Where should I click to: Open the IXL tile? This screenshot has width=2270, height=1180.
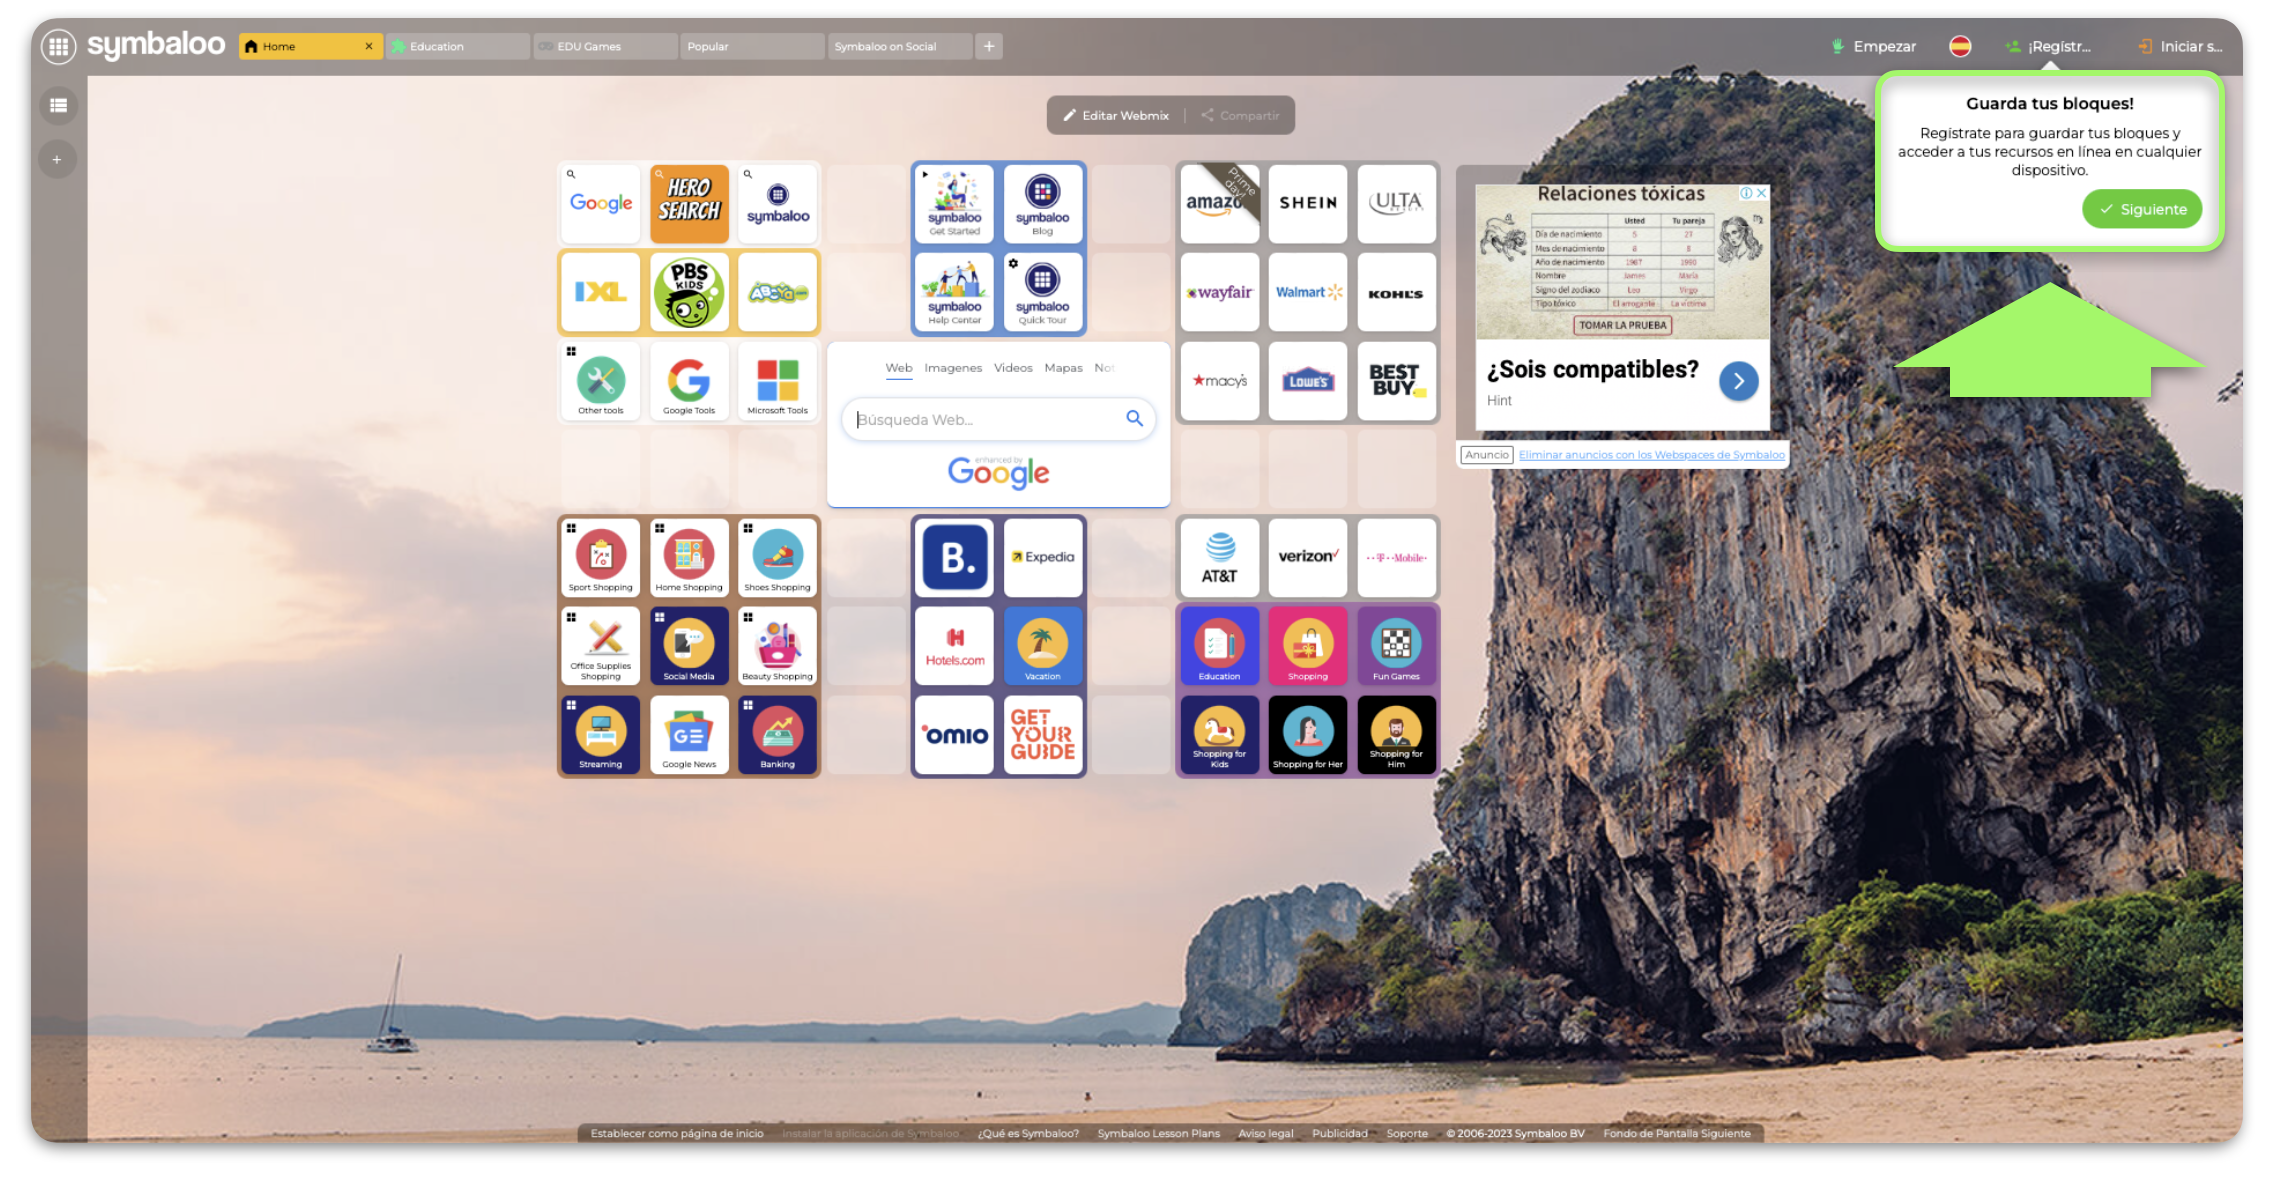pos(600,292)
